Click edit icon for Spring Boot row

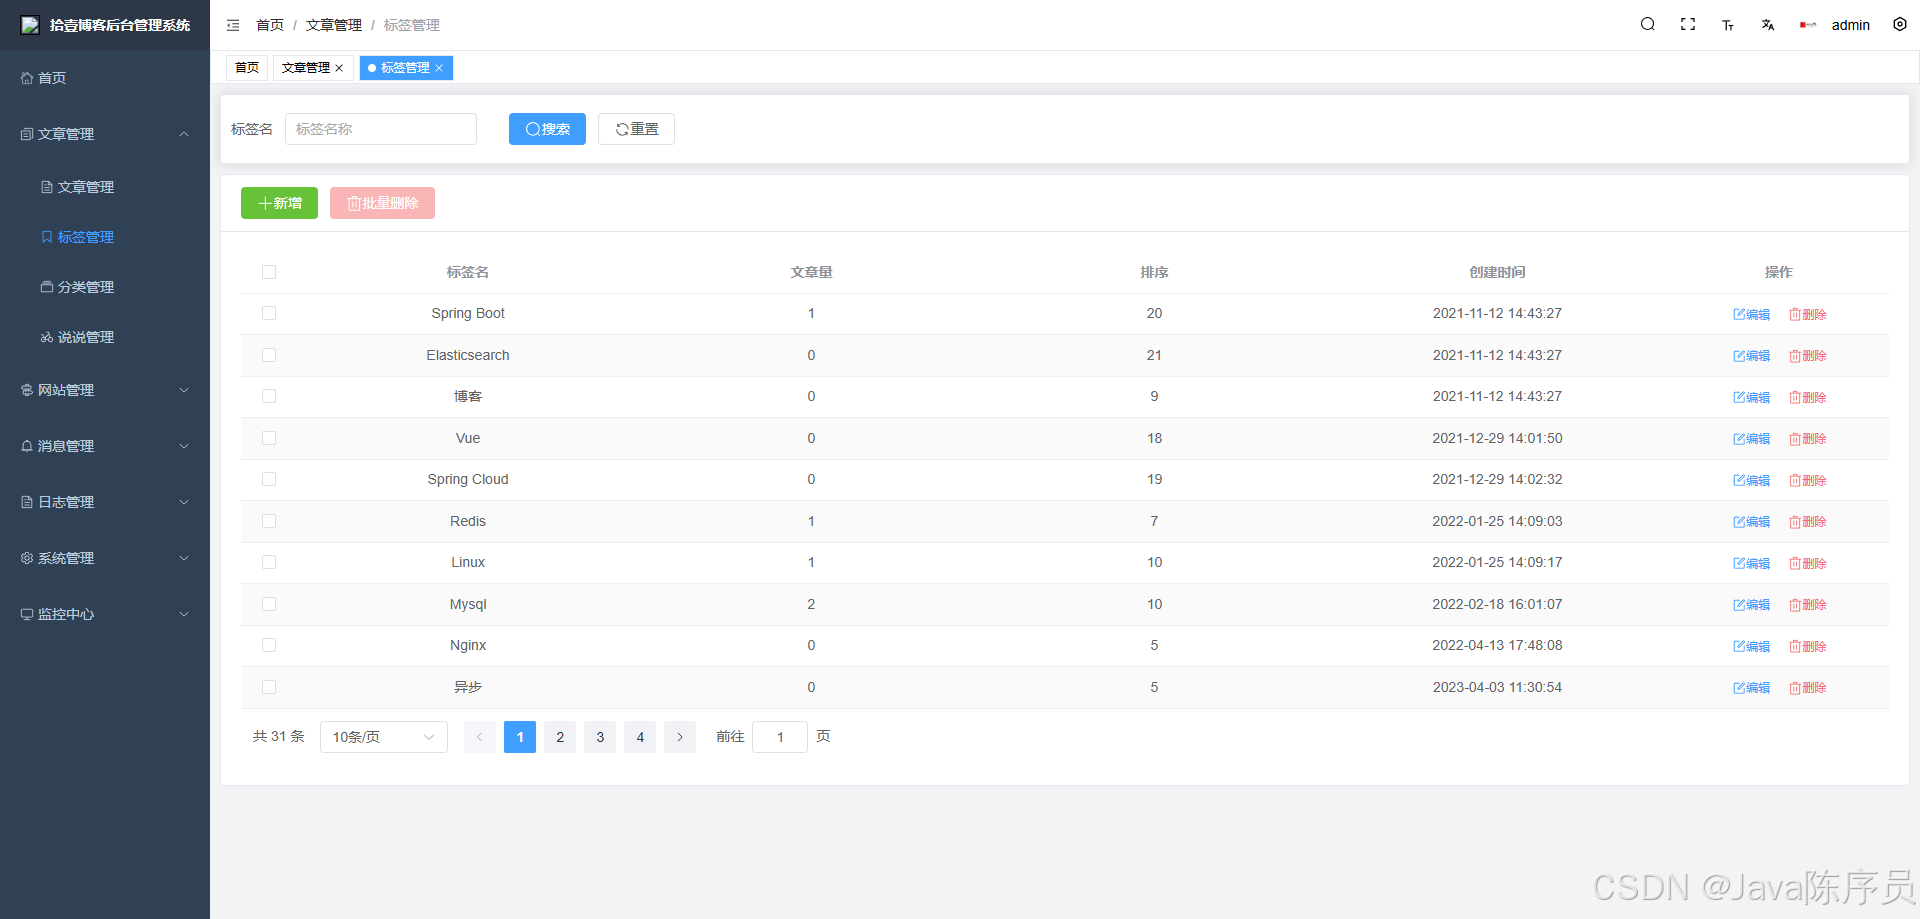click(x=1751, y=314)
